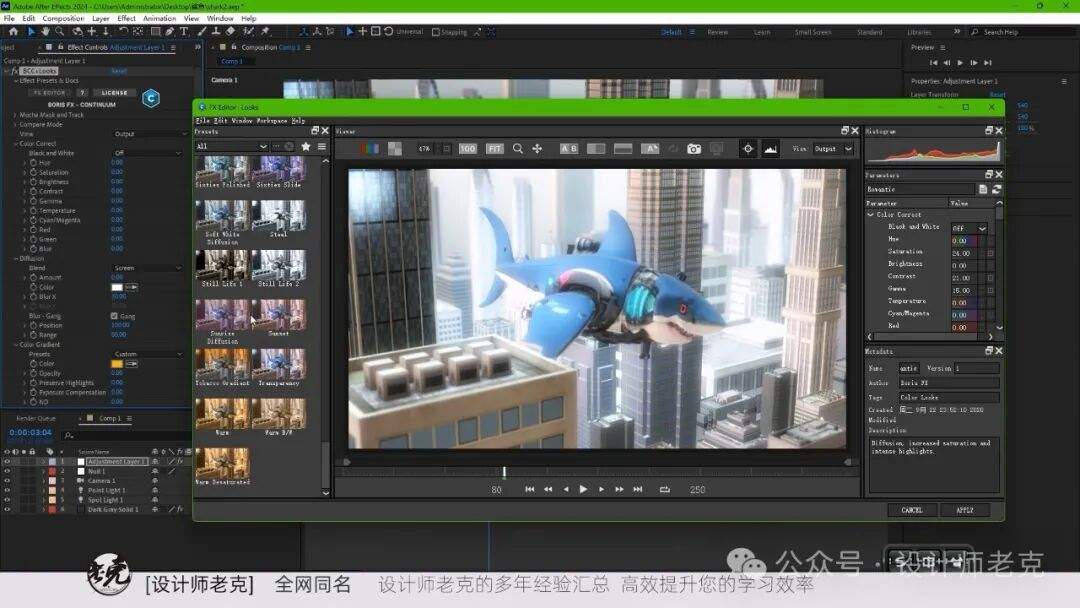Click the Home icon in After Effects toolbar
The width and height of the screenshot is (1080, 608).
pyautogui.click(x=13, y=32)
